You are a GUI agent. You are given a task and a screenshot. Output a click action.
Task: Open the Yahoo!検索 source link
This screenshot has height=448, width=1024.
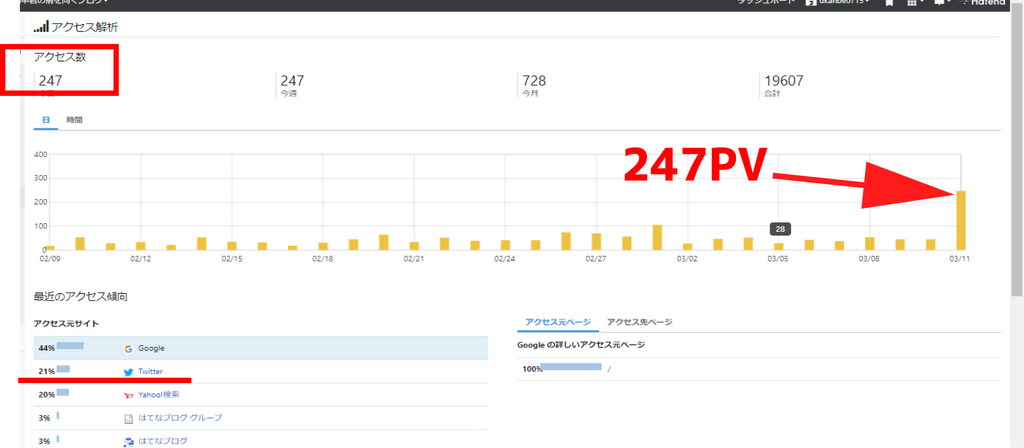159,395
